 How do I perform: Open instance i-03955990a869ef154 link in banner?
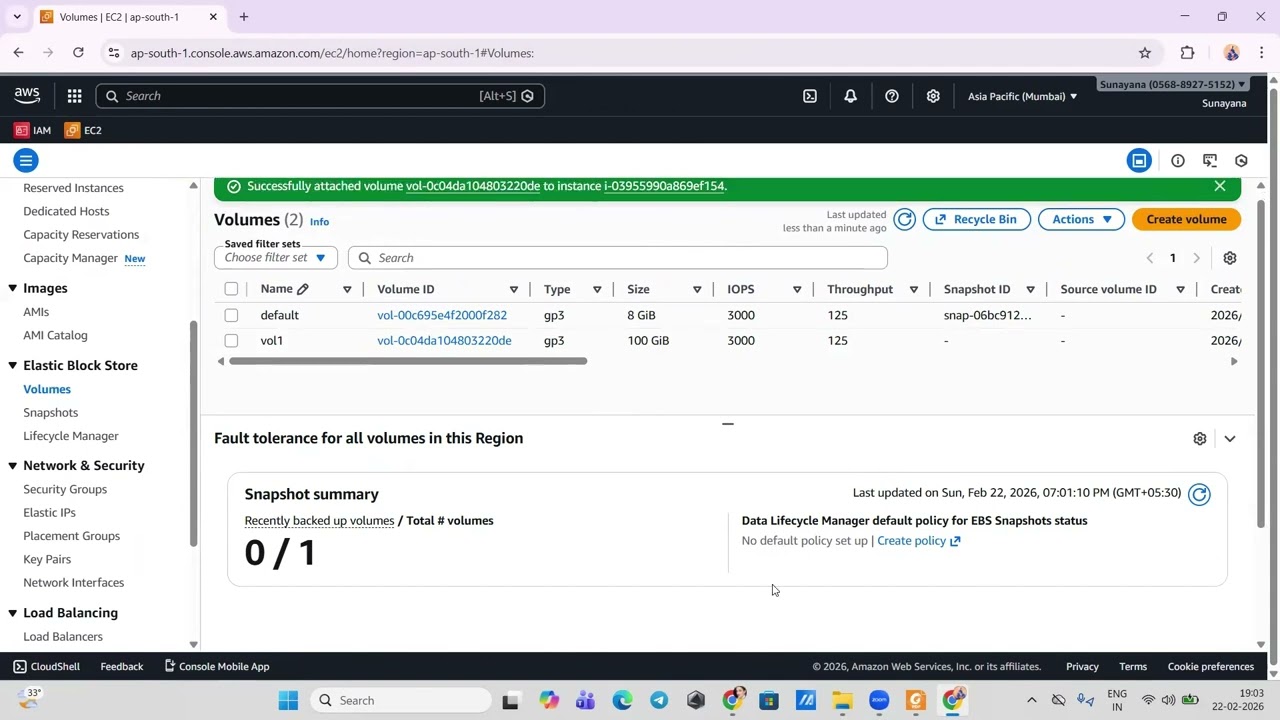664,186
